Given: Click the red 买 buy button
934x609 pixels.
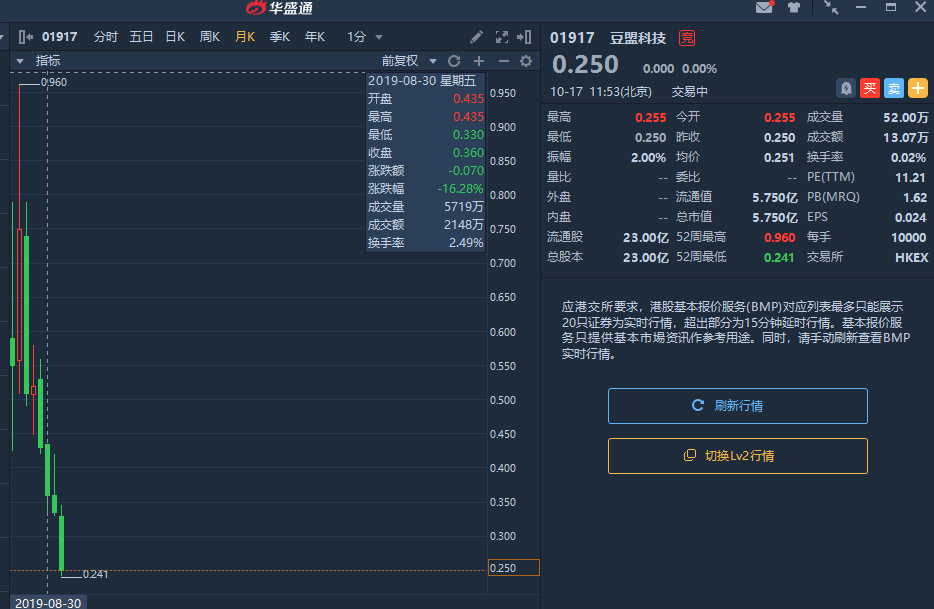Looking at the screenshot, I should (870, 88).
